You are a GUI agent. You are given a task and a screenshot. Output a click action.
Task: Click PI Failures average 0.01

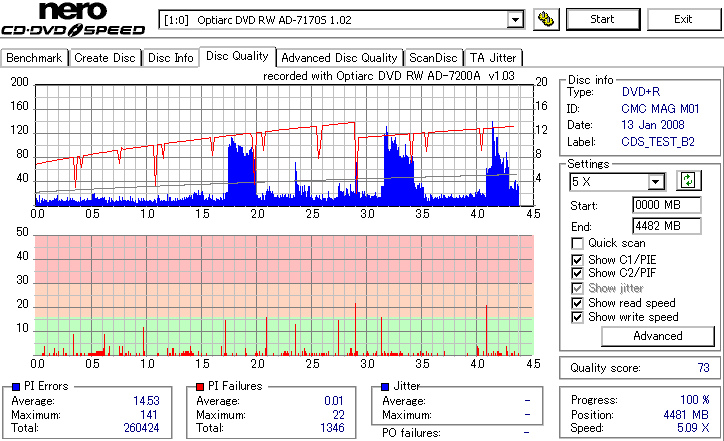[x=334, y=401]
